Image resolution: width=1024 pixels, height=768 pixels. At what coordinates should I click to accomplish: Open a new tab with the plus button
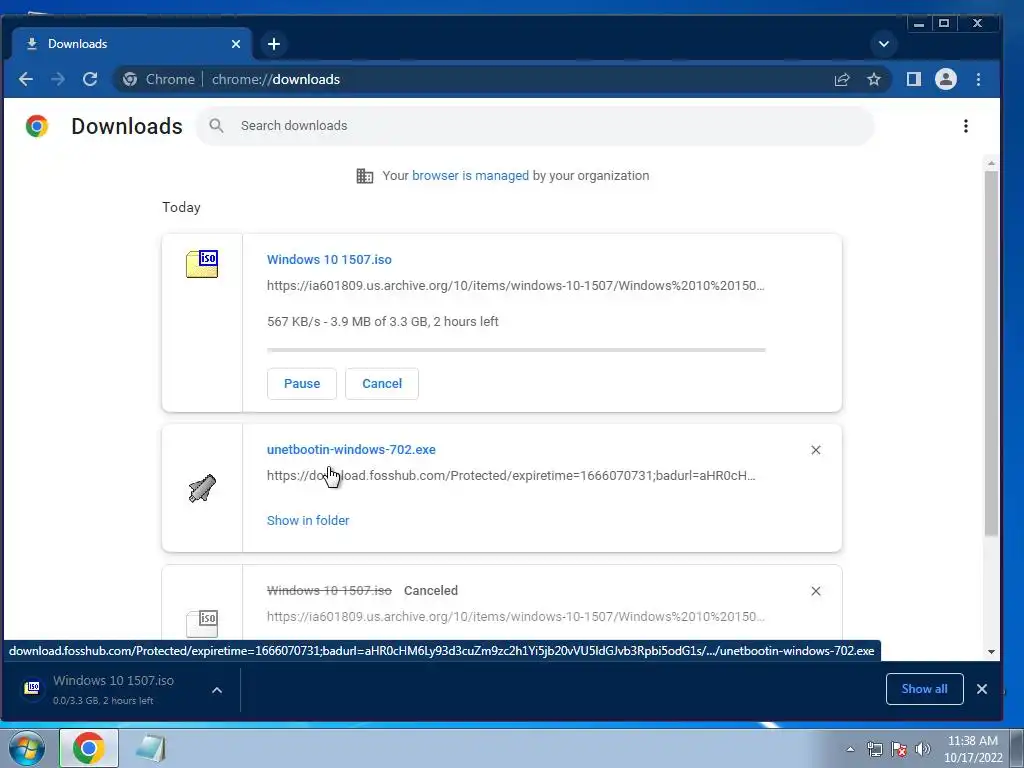[x=274, y=44]
